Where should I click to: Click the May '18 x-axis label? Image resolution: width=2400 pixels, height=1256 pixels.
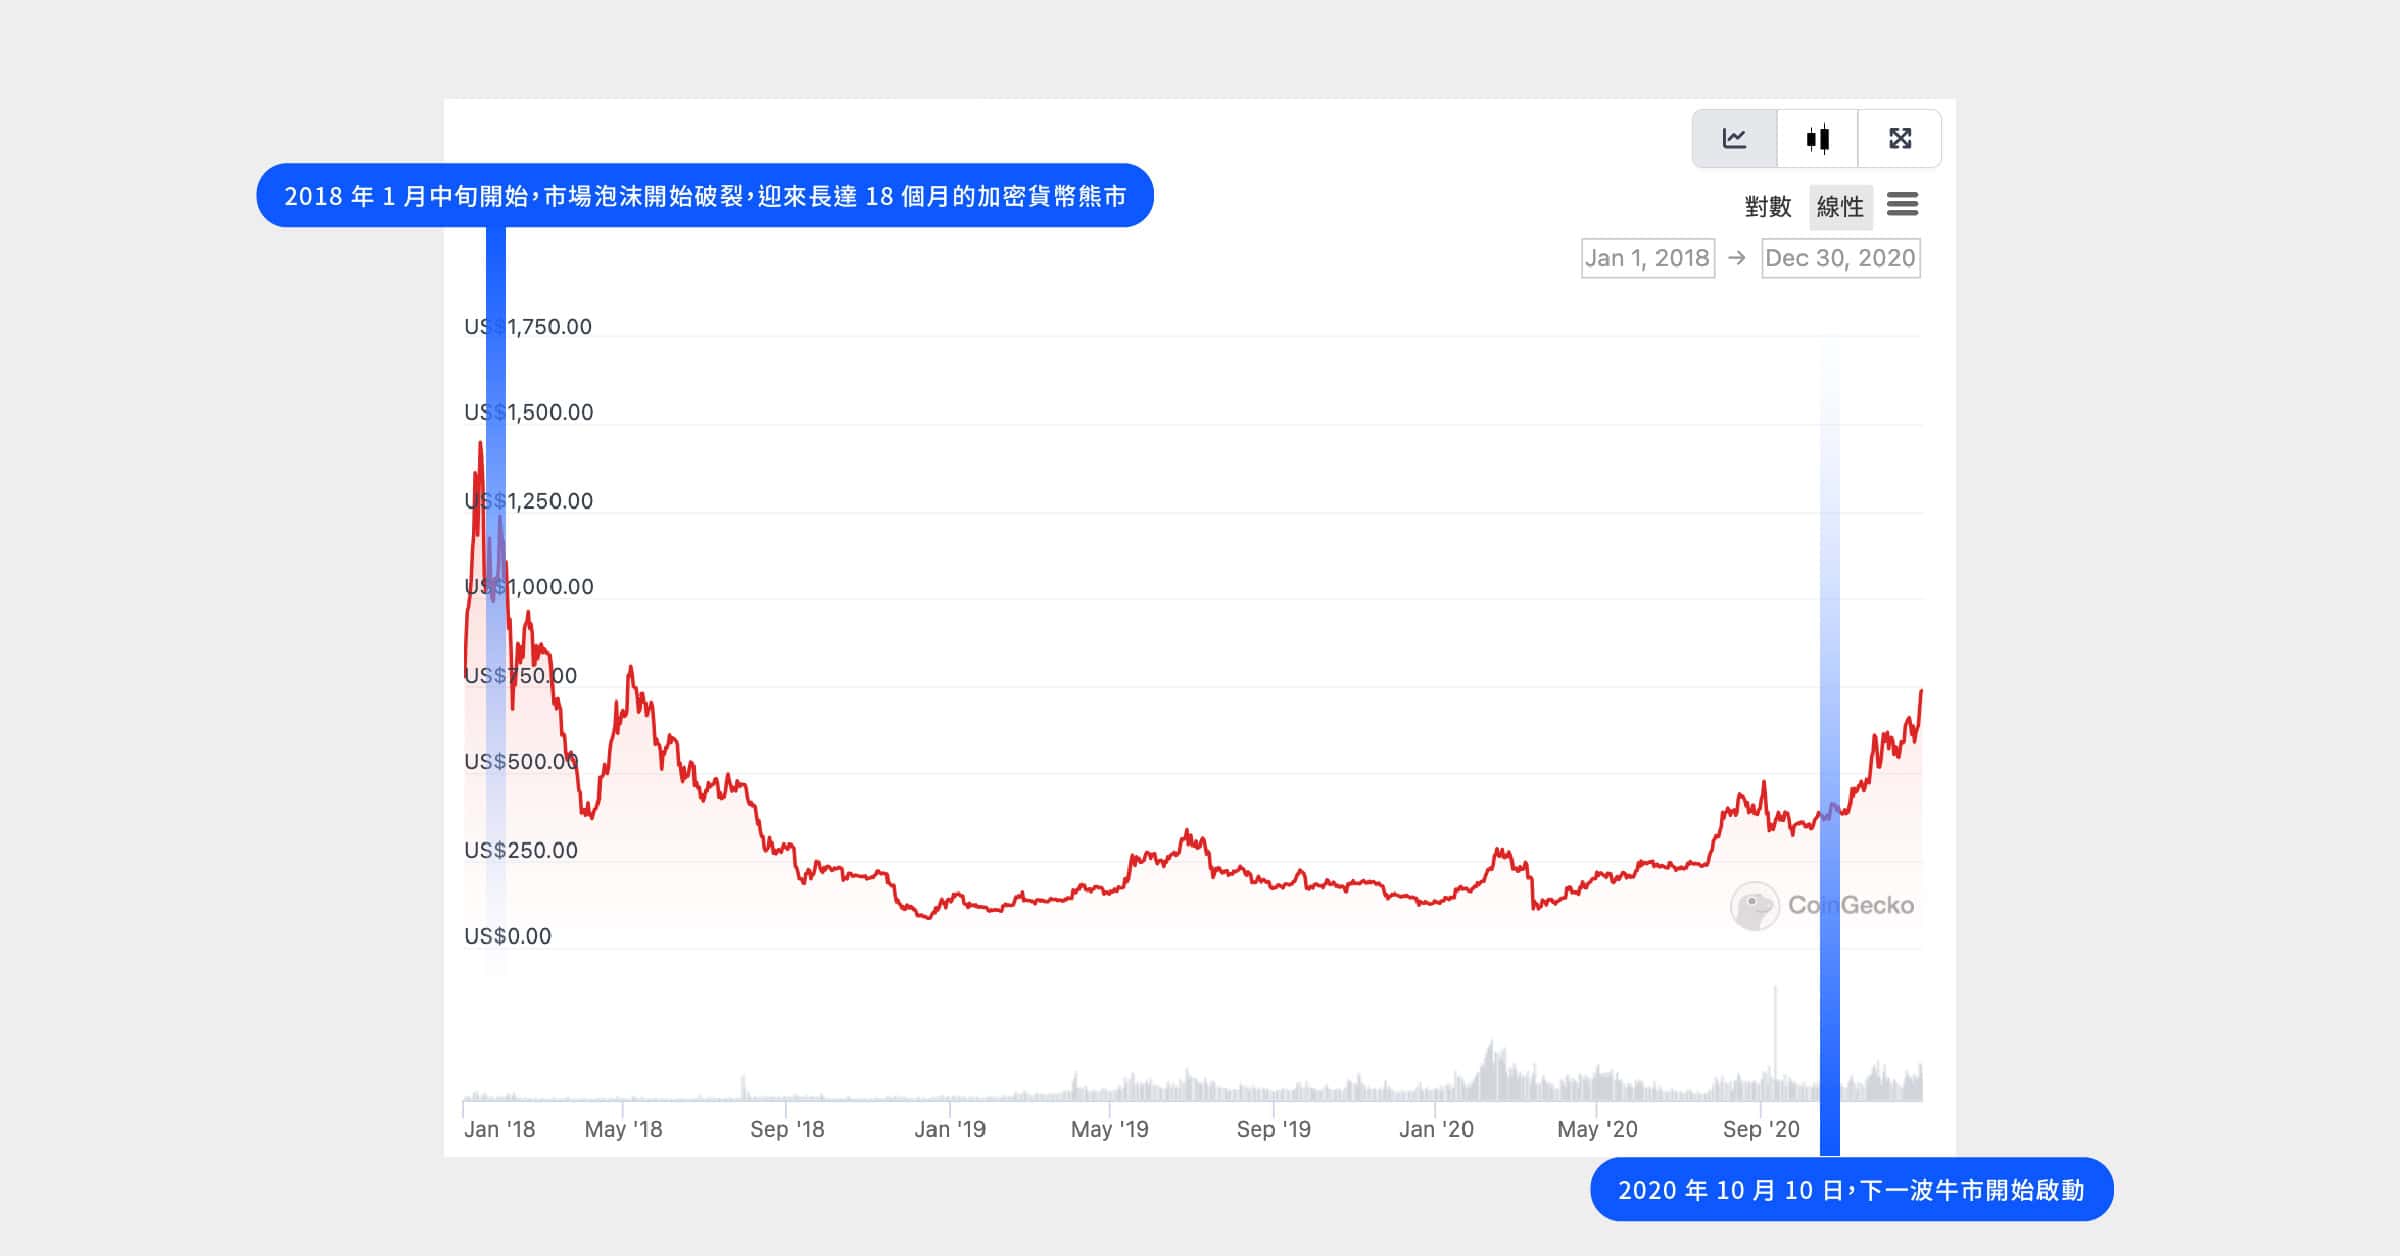click(x=623, y=1130)
